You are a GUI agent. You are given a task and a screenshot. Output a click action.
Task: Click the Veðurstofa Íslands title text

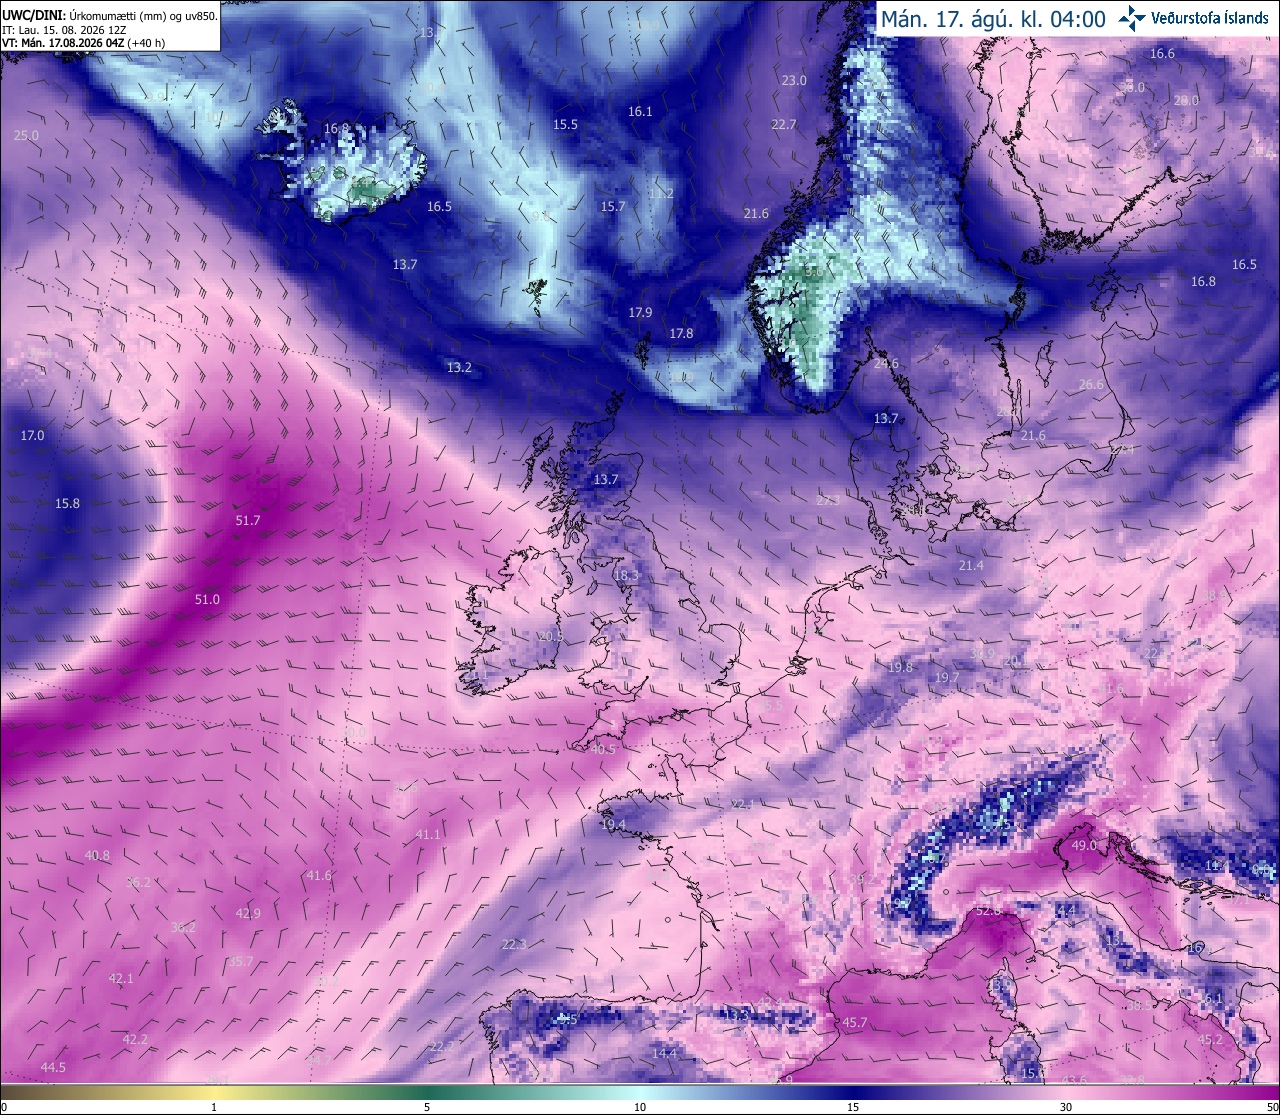pos(1210,17)
